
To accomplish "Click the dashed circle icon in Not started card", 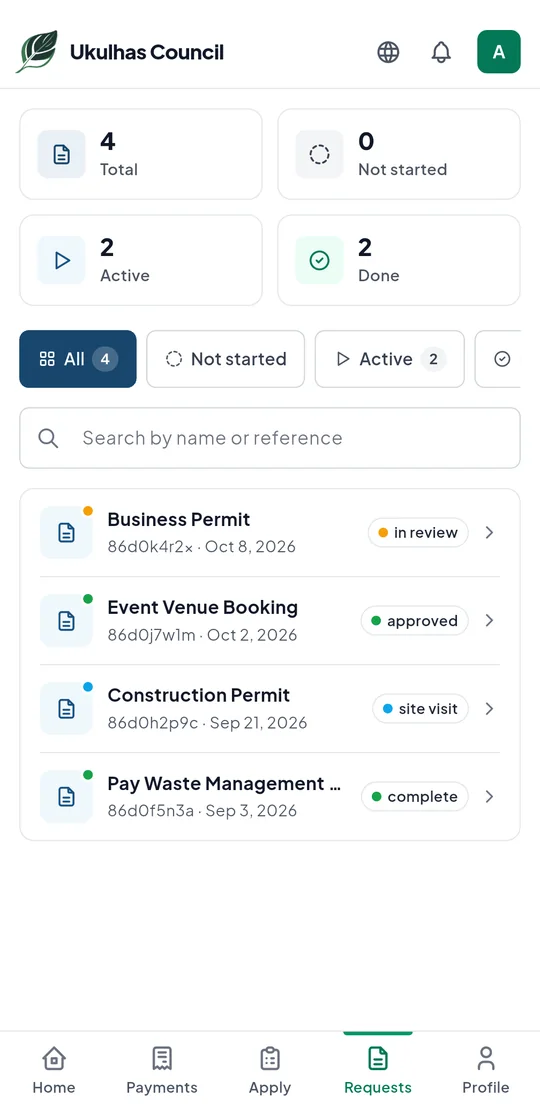I will click(x=320, y=154).
